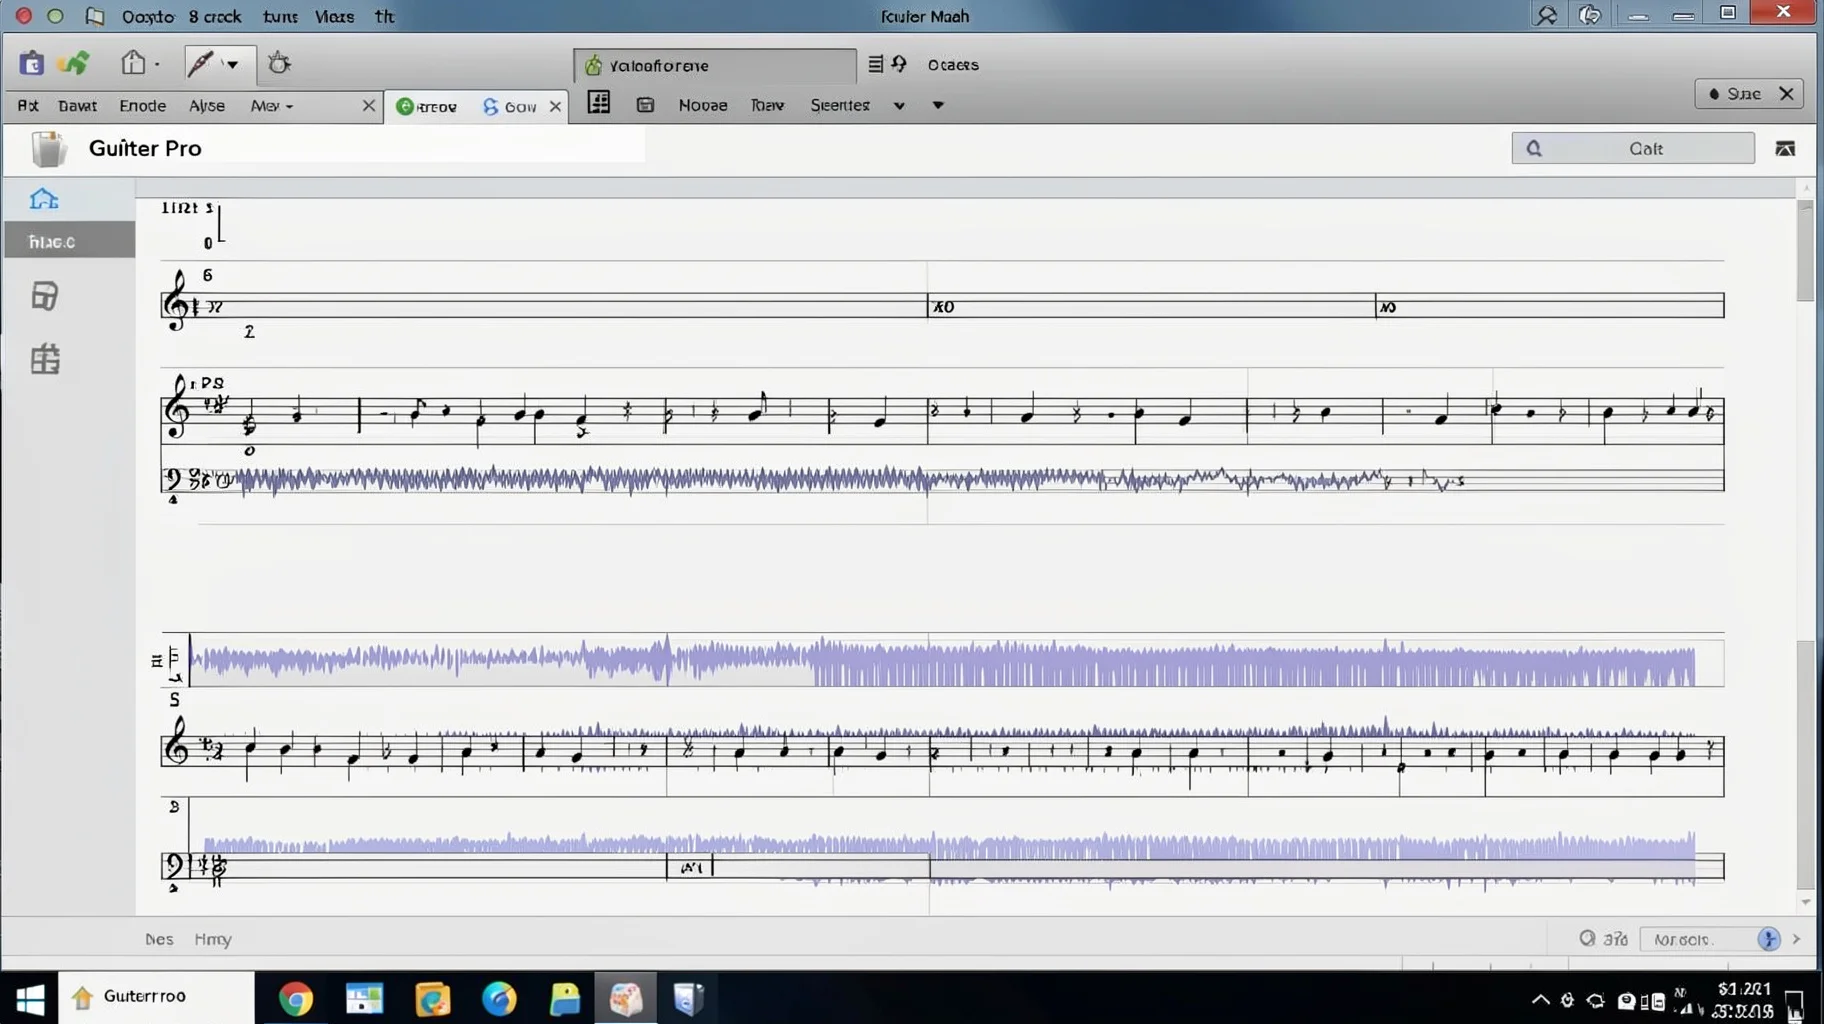Click the purple clipboard icon in toolbar

coord(31,63)
